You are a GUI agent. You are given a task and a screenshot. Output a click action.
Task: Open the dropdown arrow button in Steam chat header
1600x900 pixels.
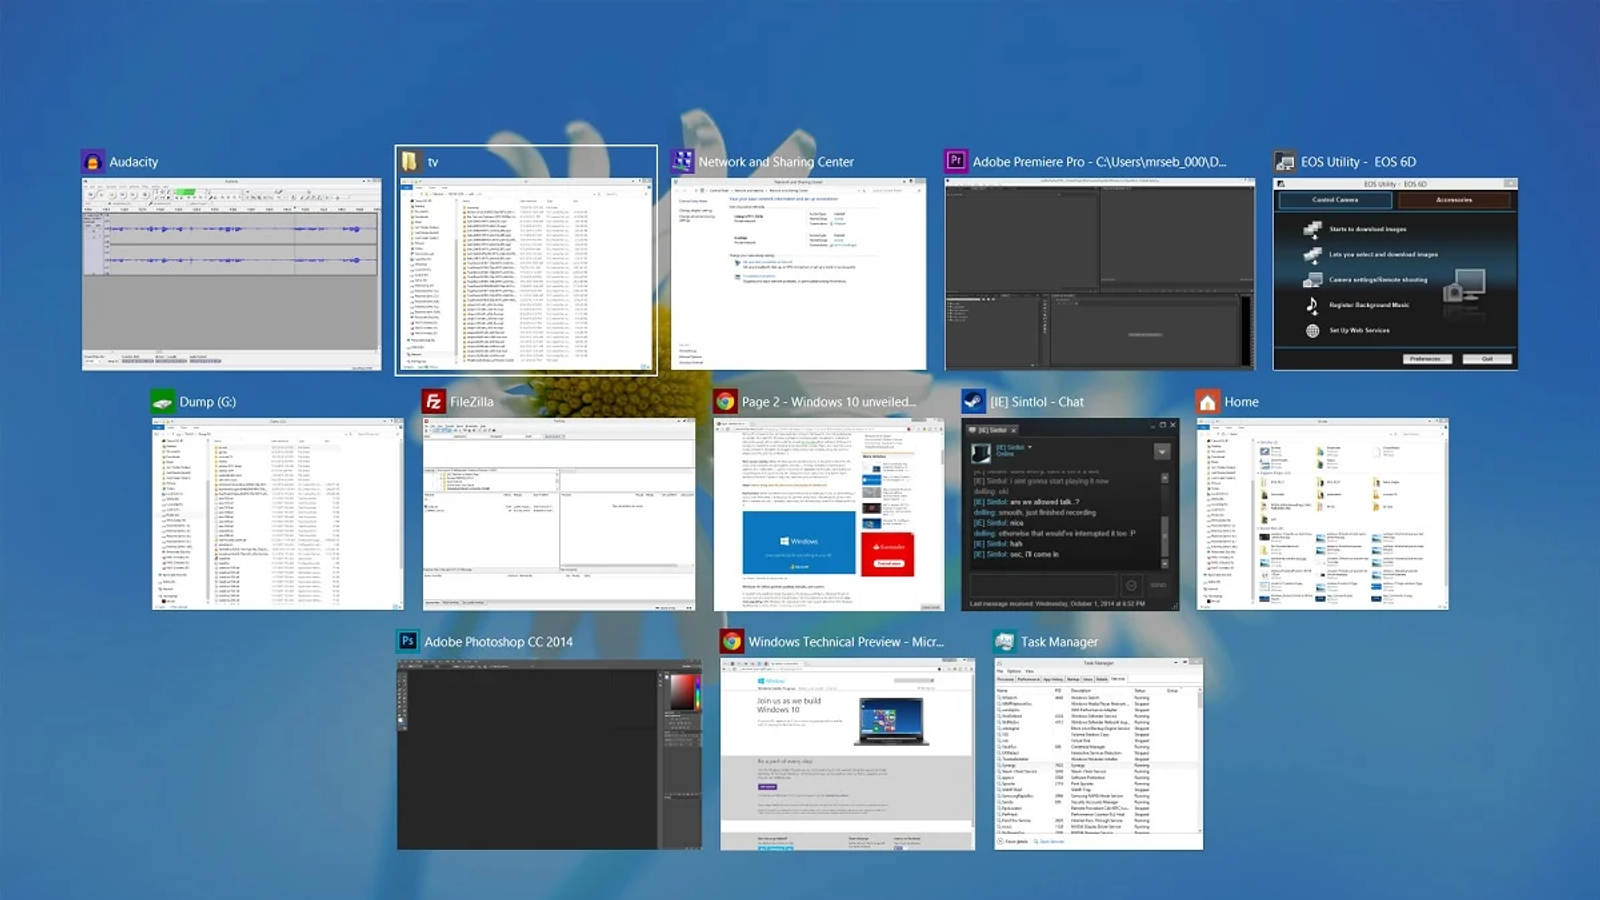click(1162, 452)
